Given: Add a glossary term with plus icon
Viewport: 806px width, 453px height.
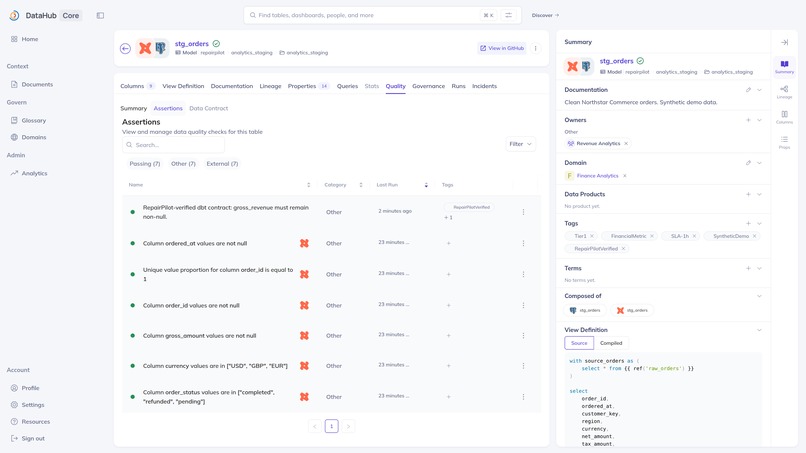Looking at the screenshot, I should [748, 268].
